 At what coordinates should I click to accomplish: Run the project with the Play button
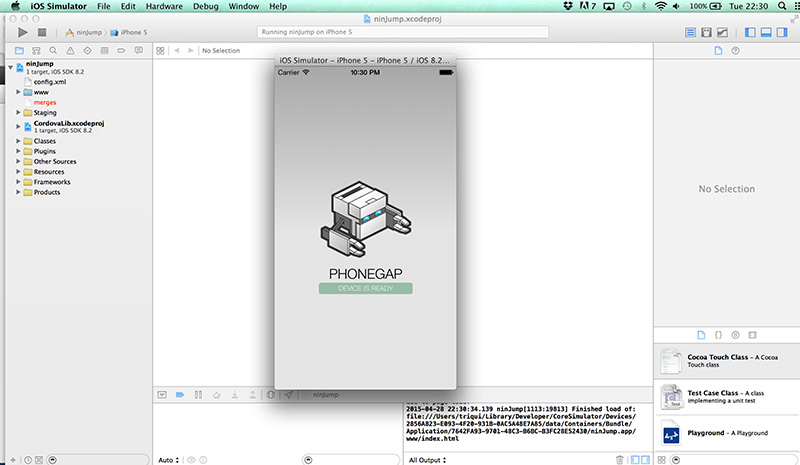pyautogui.click(x=22, y=32)
